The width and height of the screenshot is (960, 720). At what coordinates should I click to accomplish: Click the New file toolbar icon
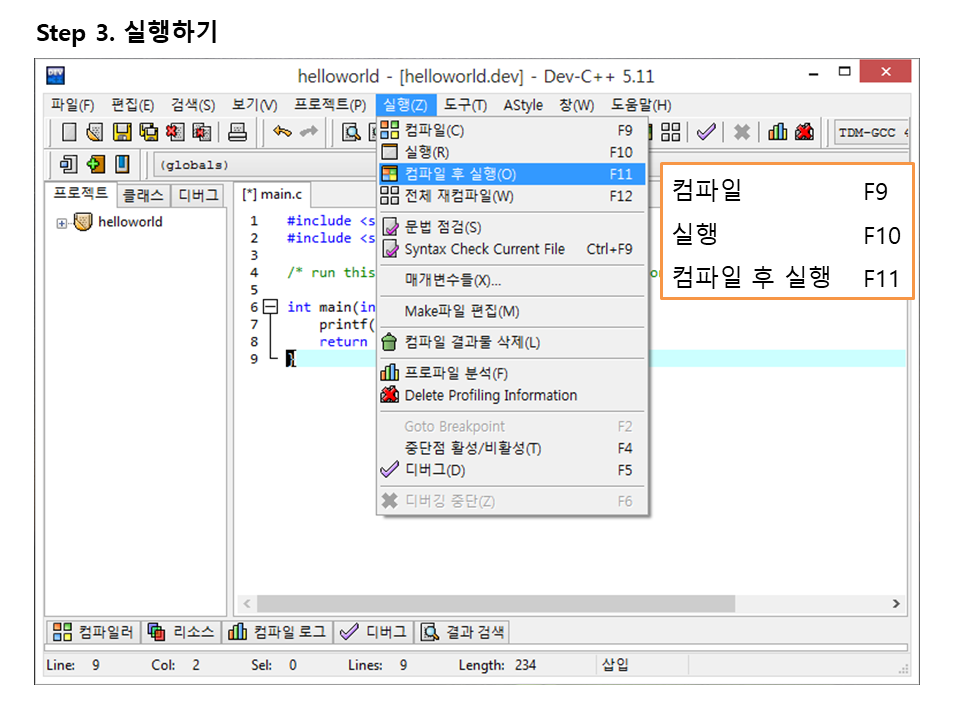click(69, 132)
